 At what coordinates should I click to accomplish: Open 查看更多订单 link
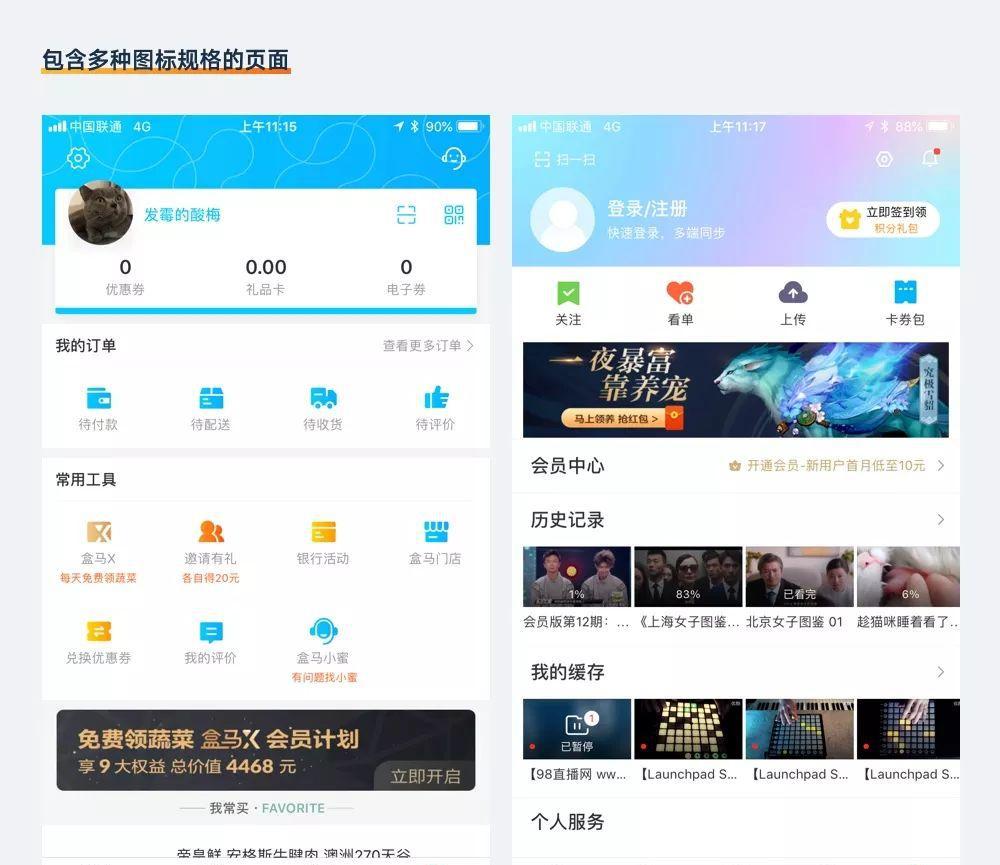point(428,346)
